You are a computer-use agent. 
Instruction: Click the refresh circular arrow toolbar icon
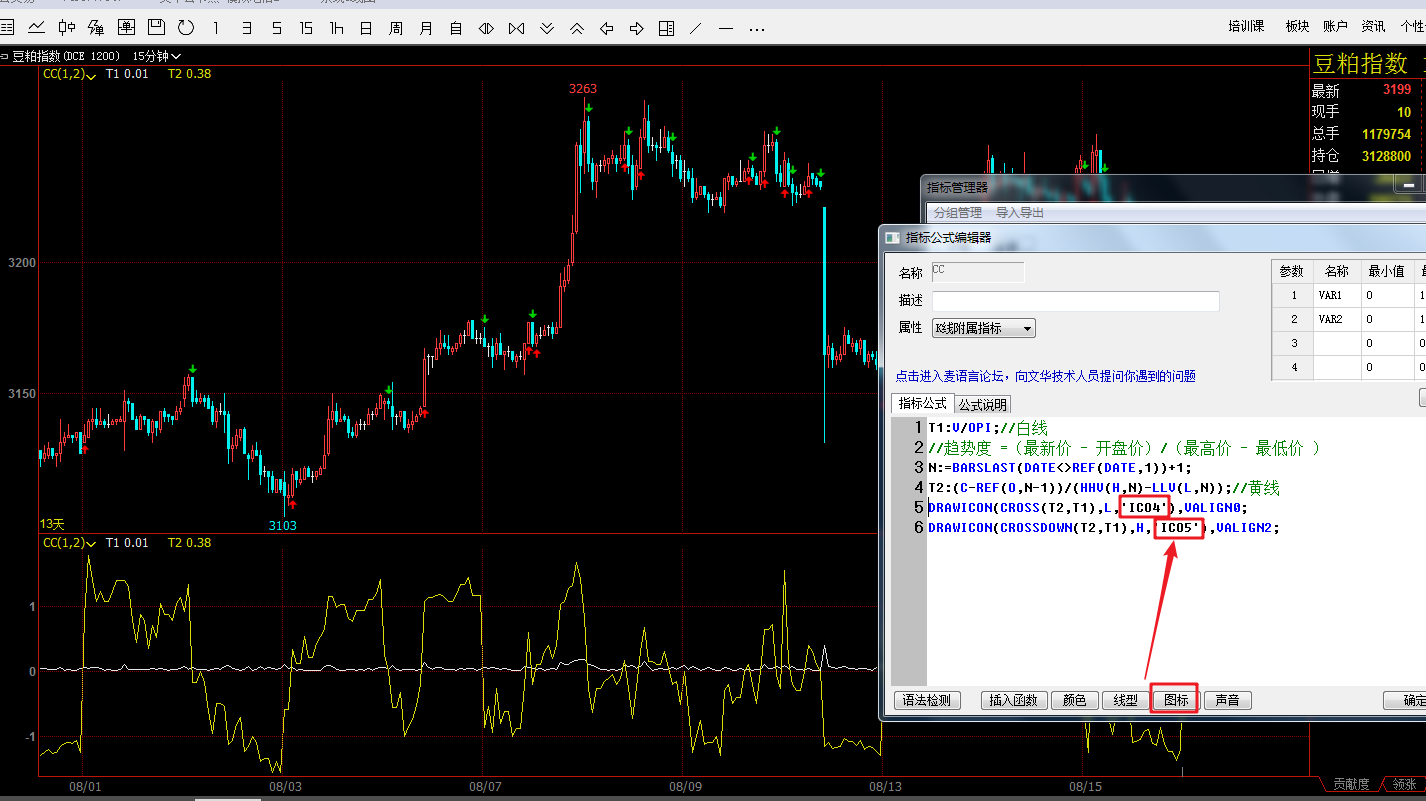(186, 28)
